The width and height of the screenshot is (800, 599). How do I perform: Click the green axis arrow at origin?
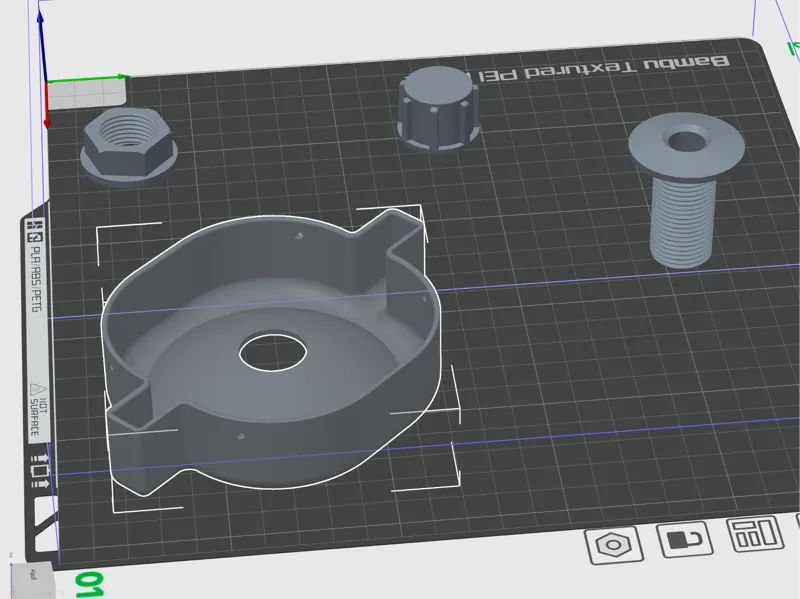pyautogui.click(x=89, y=79)
